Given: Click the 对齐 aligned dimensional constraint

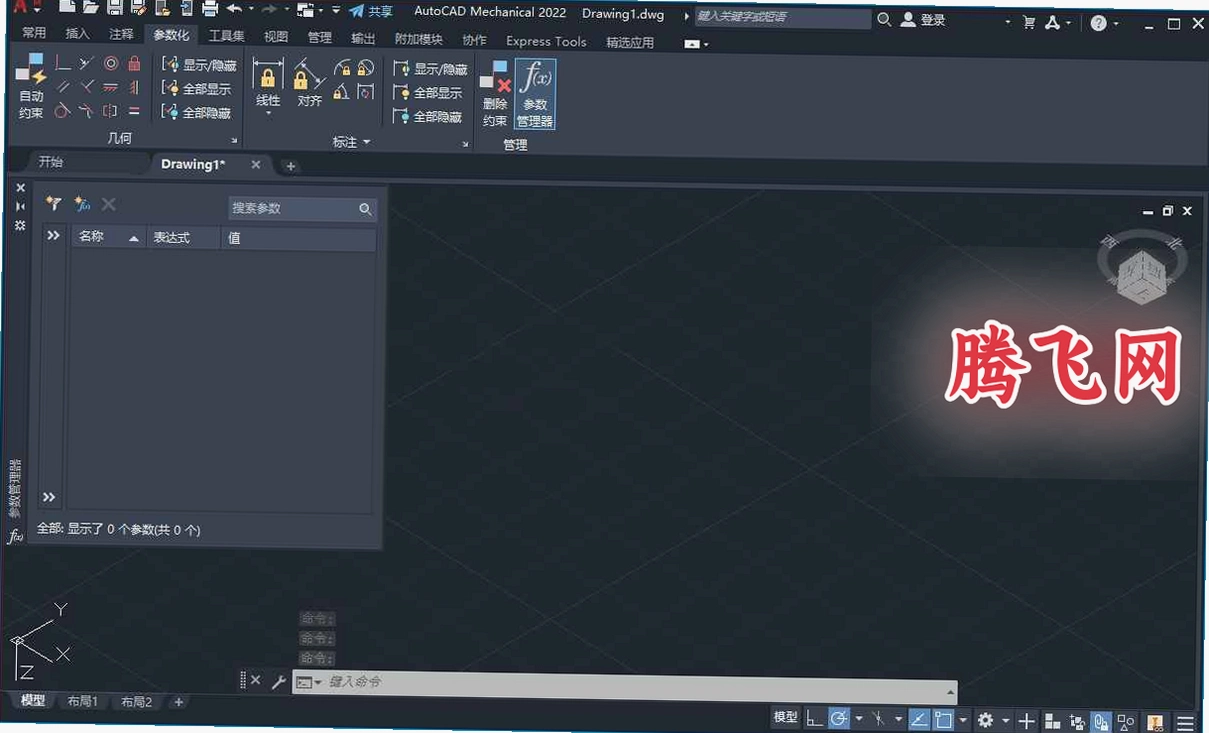Looking at the screenshot, I should 310,83.
